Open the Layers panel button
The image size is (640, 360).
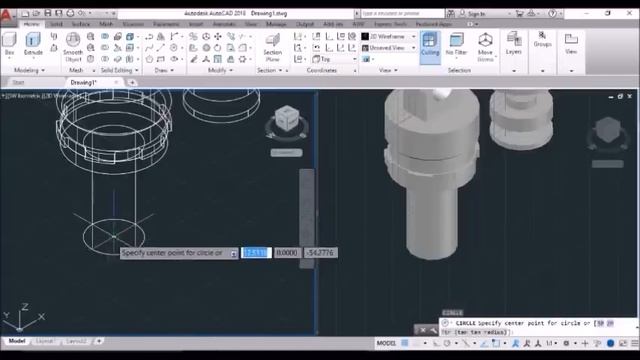(513, 43)
